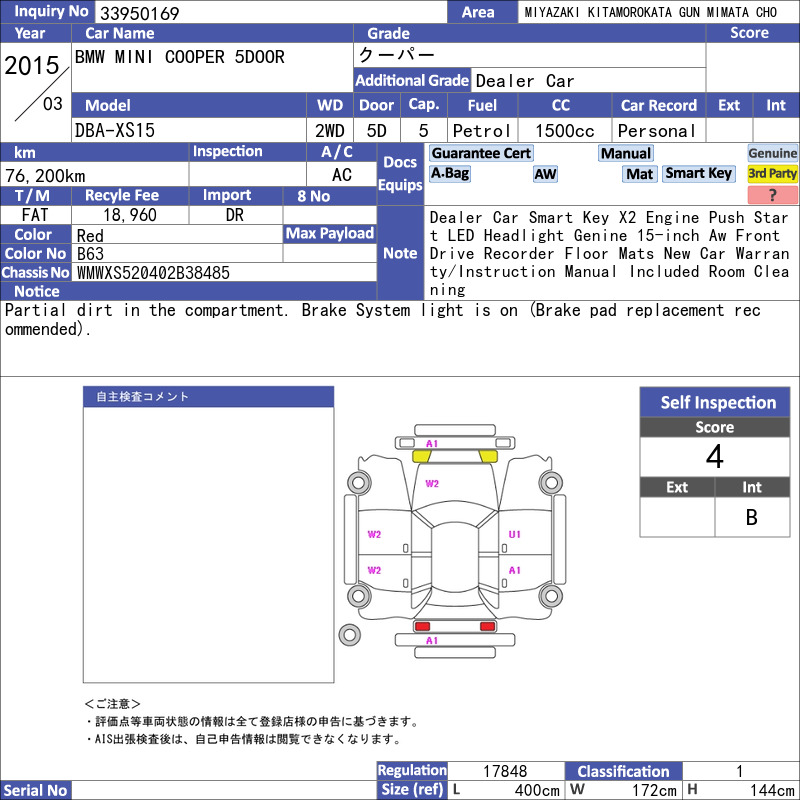
Task: Click the W2 mark opposite door A1
Action: [x=374, y=570]
